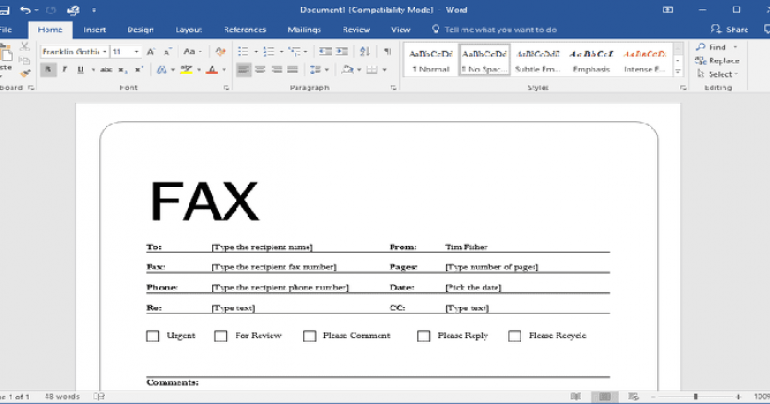
Task: Sort the selected text
Action: point(364,52)
